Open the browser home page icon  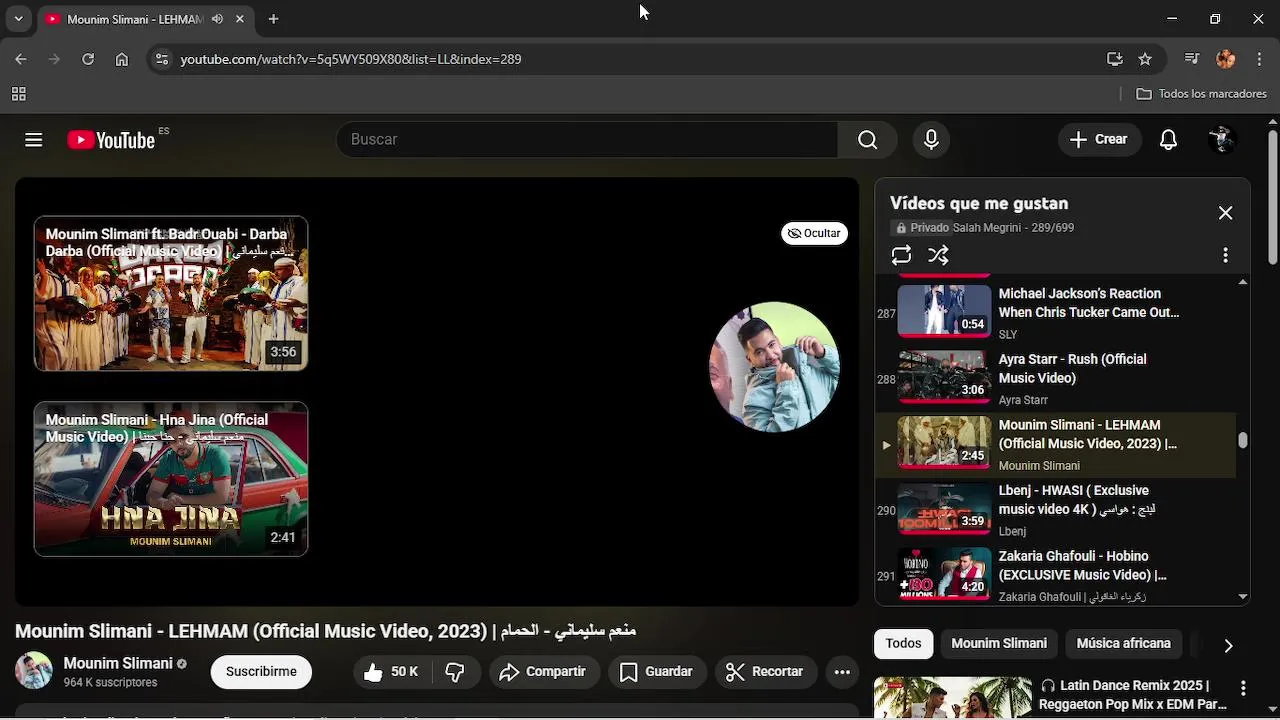point(122,59)
